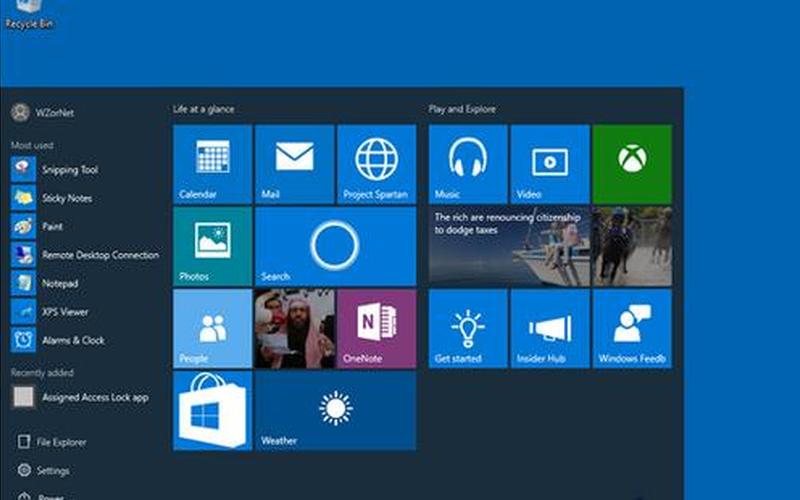Click the File Explorer icon

[23, 442]
